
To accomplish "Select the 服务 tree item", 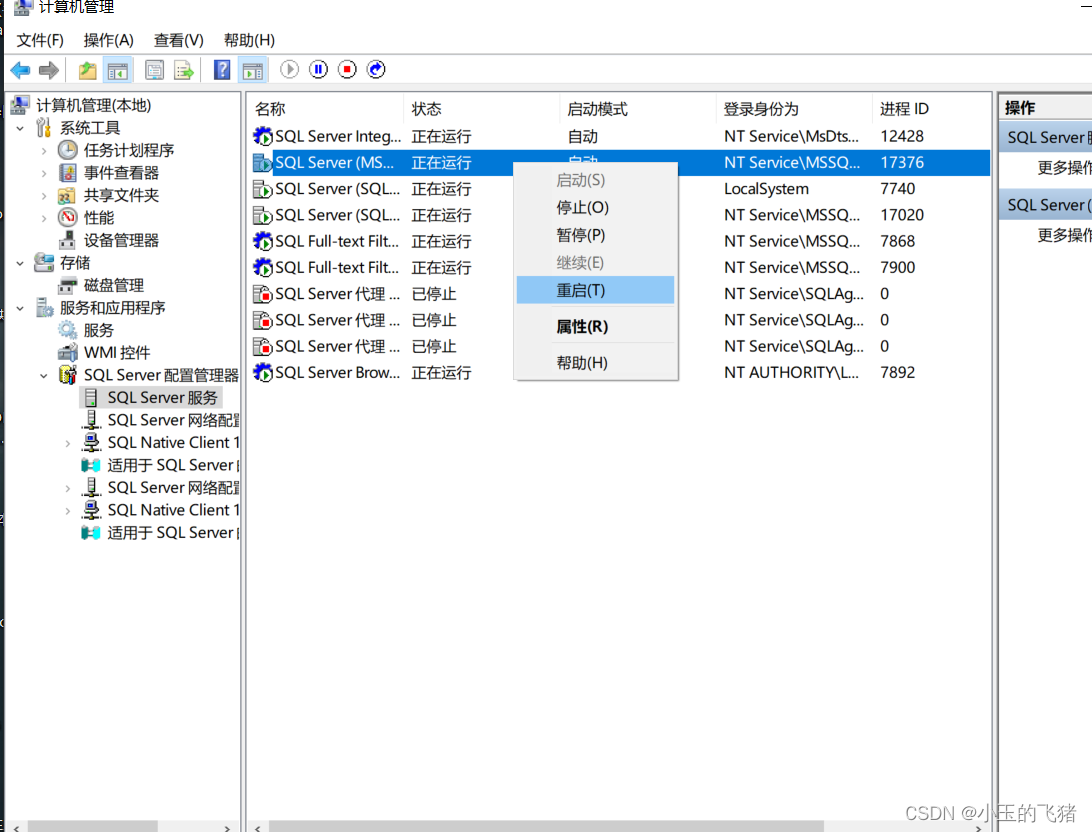I will click(x=97, y=329).
